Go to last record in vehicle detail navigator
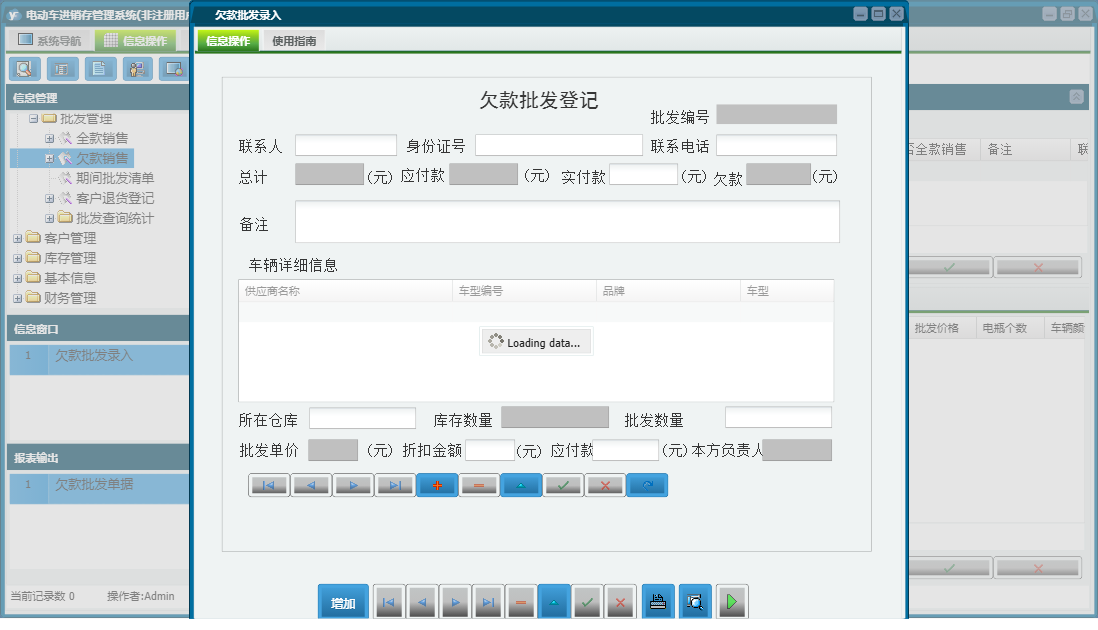 click(395, 485)
